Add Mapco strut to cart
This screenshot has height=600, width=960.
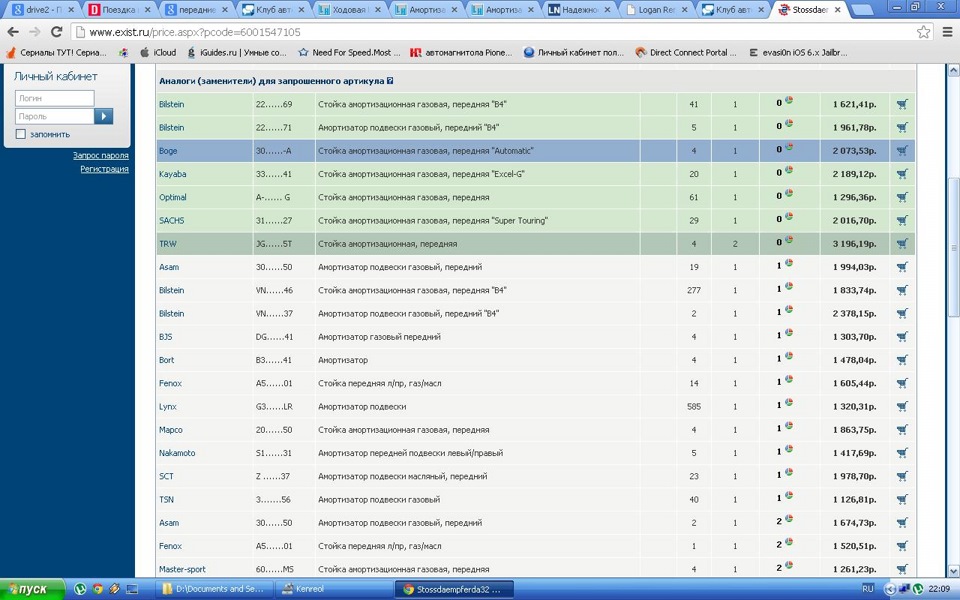tap(902, 430)
